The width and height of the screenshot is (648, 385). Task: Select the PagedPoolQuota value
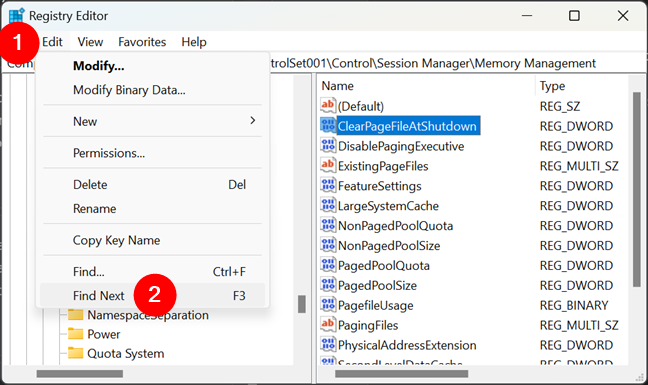coord(384,266)
